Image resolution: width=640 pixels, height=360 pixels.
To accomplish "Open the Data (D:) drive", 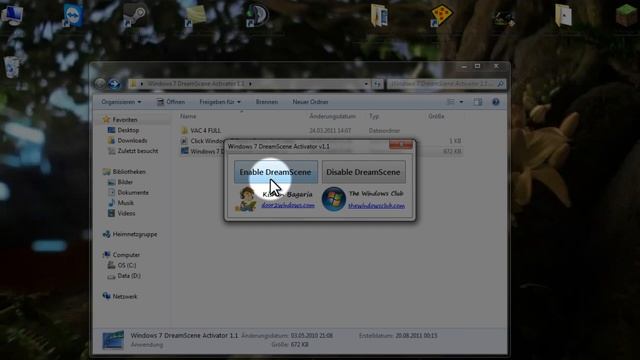I will 129,276.
